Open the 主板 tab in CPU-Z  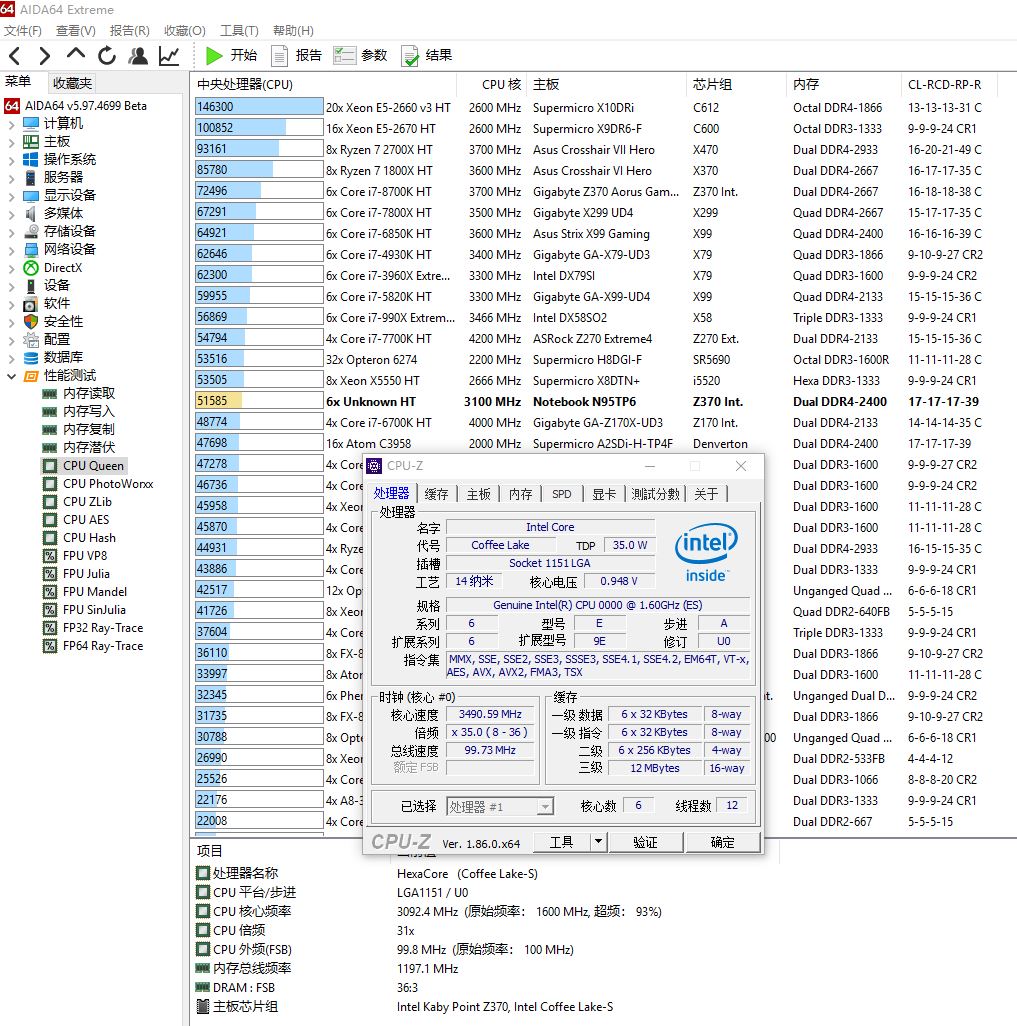pos(478,494)
